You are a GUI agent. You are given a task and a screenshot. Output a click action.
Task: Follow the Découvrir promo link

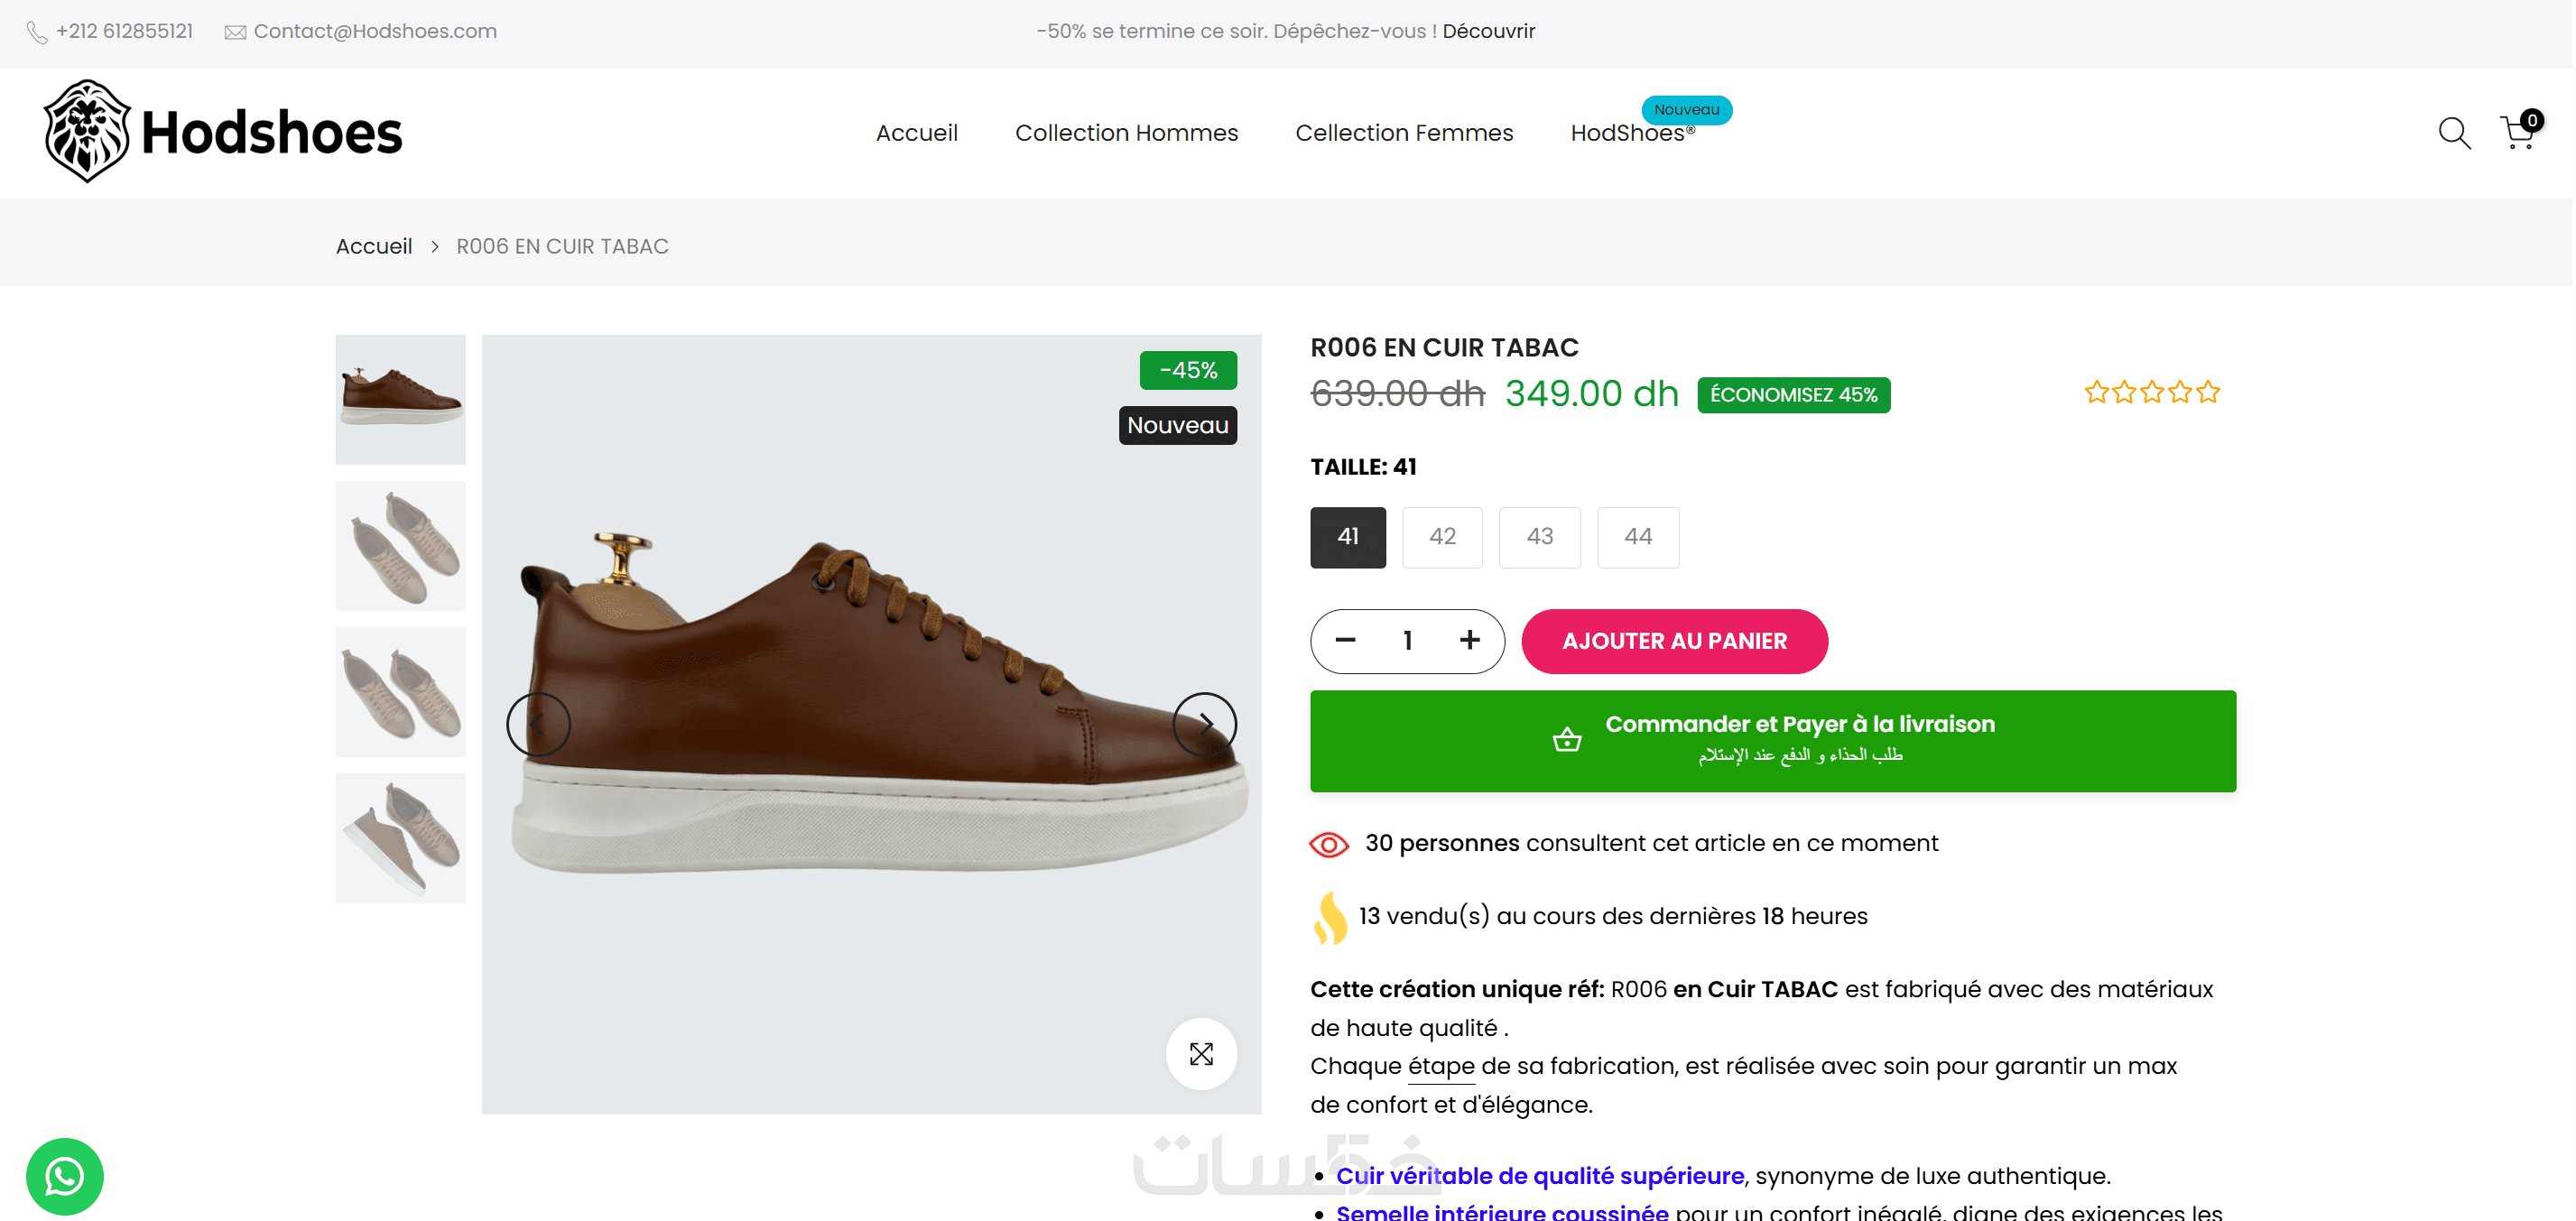[1488, 31]
